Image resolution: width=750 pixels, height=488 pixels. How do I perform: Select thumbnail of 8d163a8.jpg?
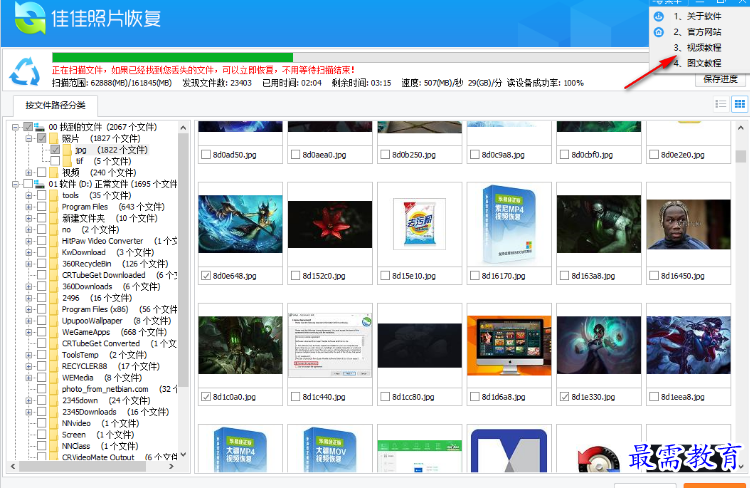599,224
